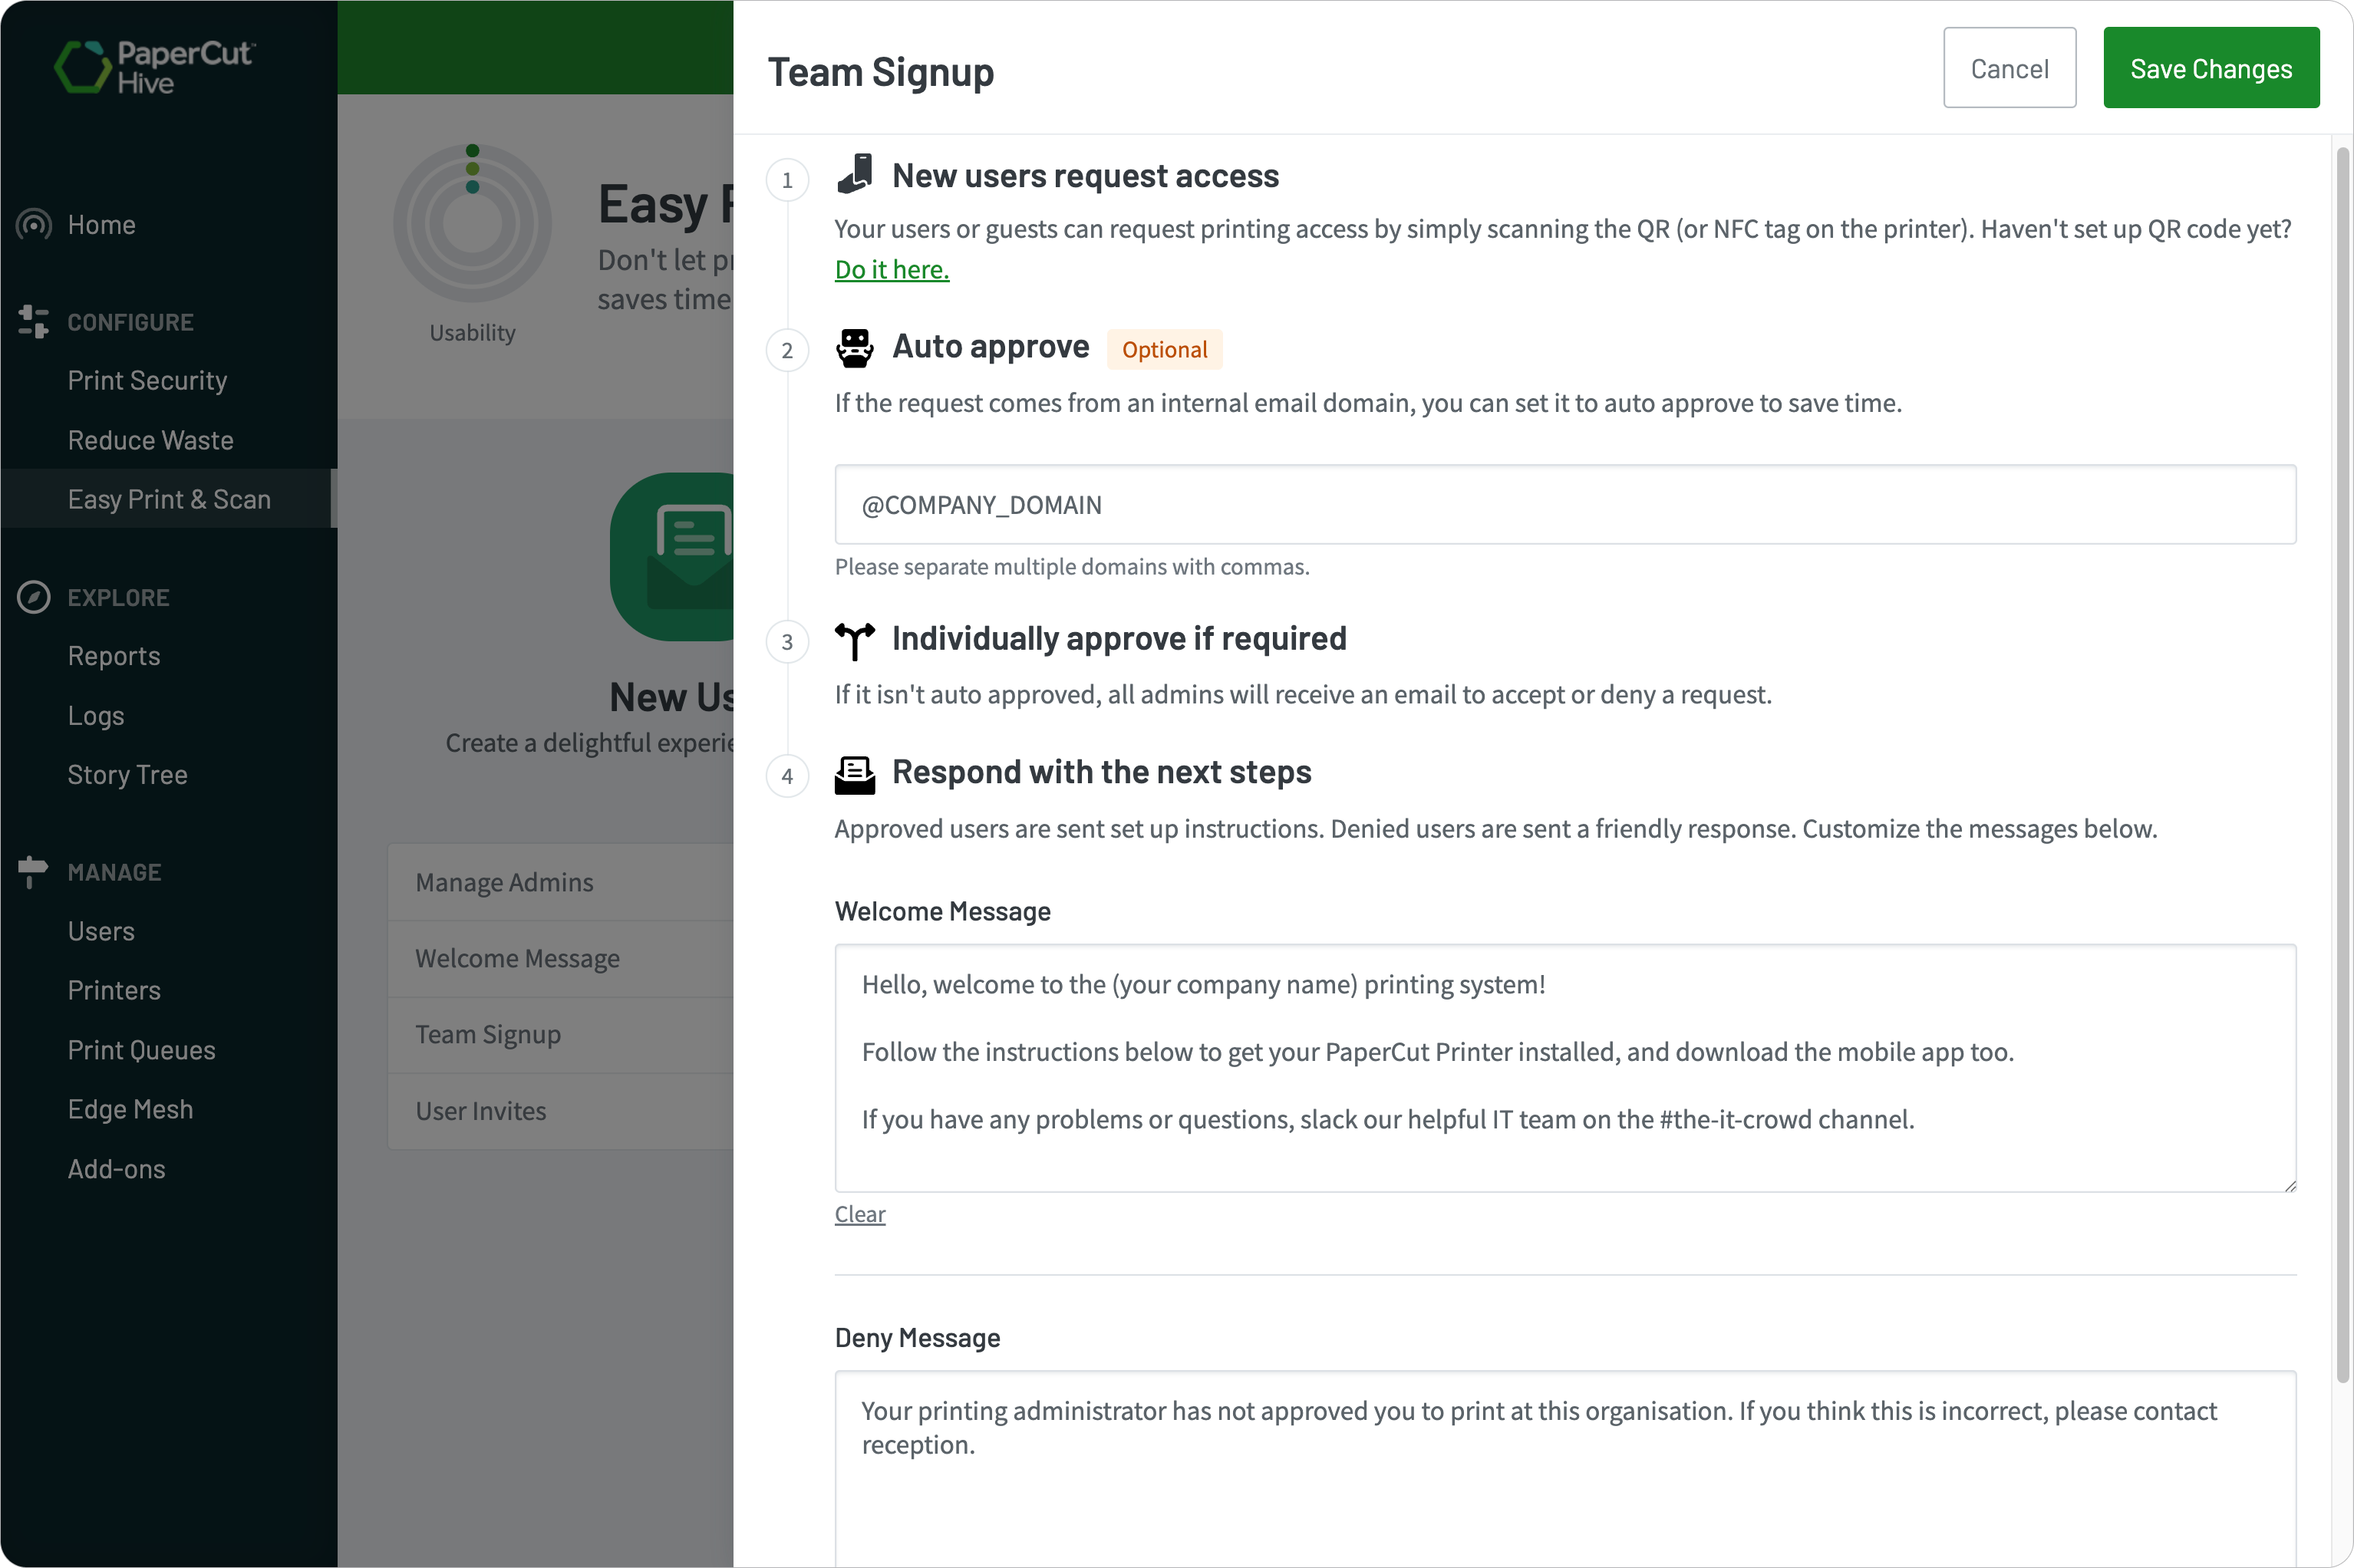Open Reports under Explore
This screenshot has height=1568, width=2354.
tap(113, 656)
